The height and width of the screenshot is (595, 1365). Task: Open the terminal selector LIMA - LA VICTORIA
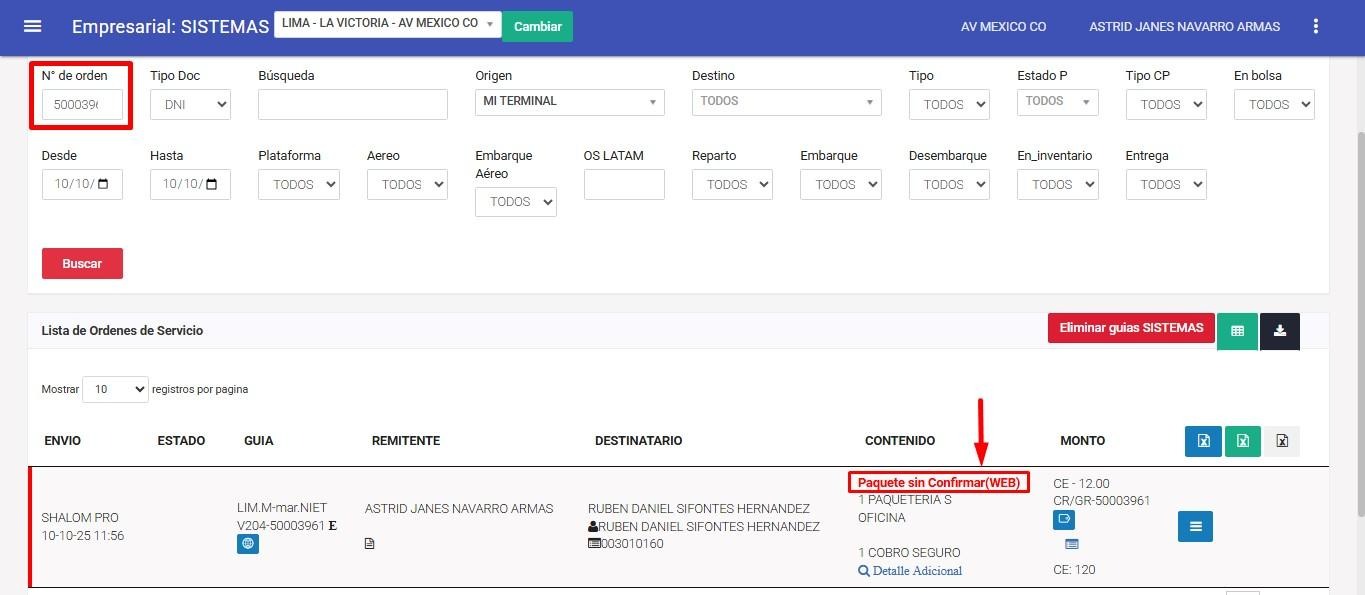click(387, 24)
